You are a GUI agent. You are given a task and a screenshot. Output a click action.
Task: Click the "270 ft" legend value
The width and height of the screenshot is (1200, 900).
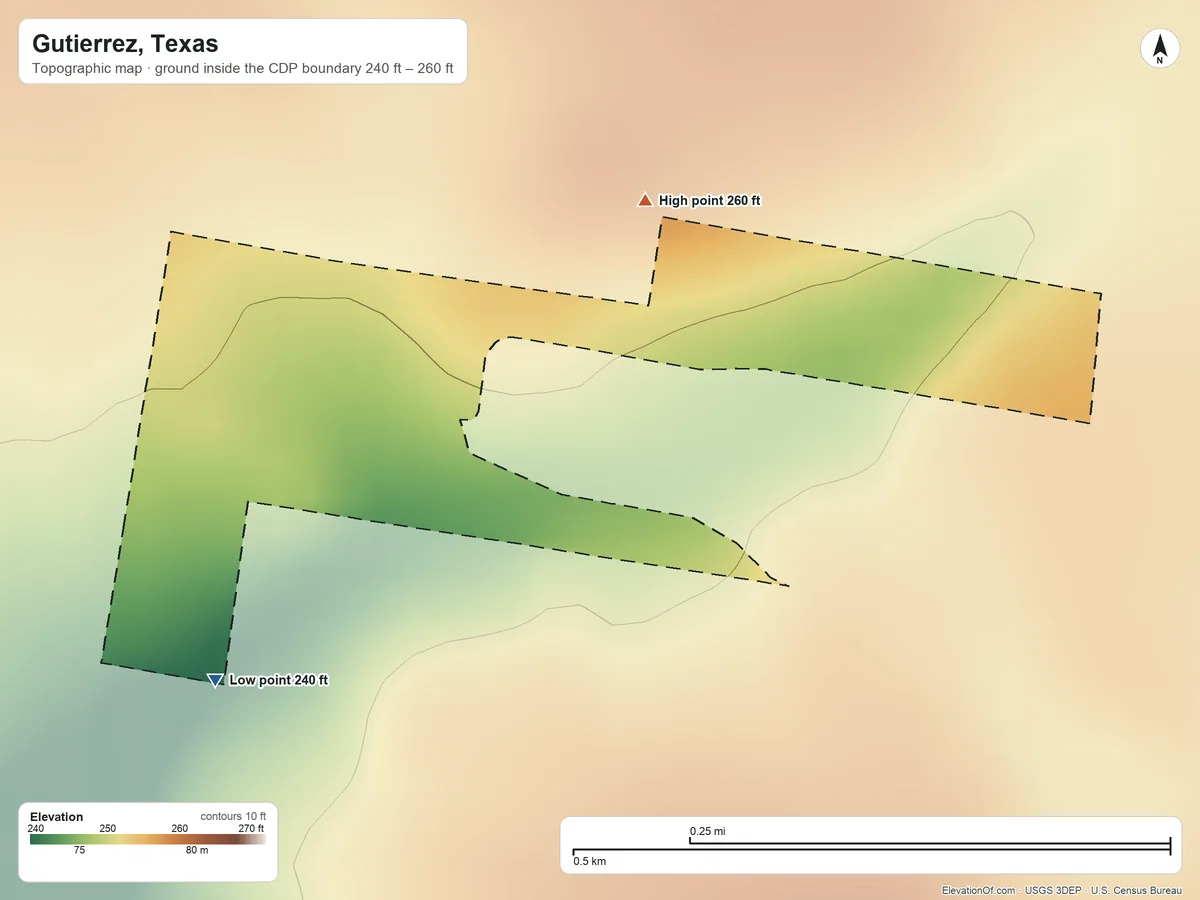point(251,828)
